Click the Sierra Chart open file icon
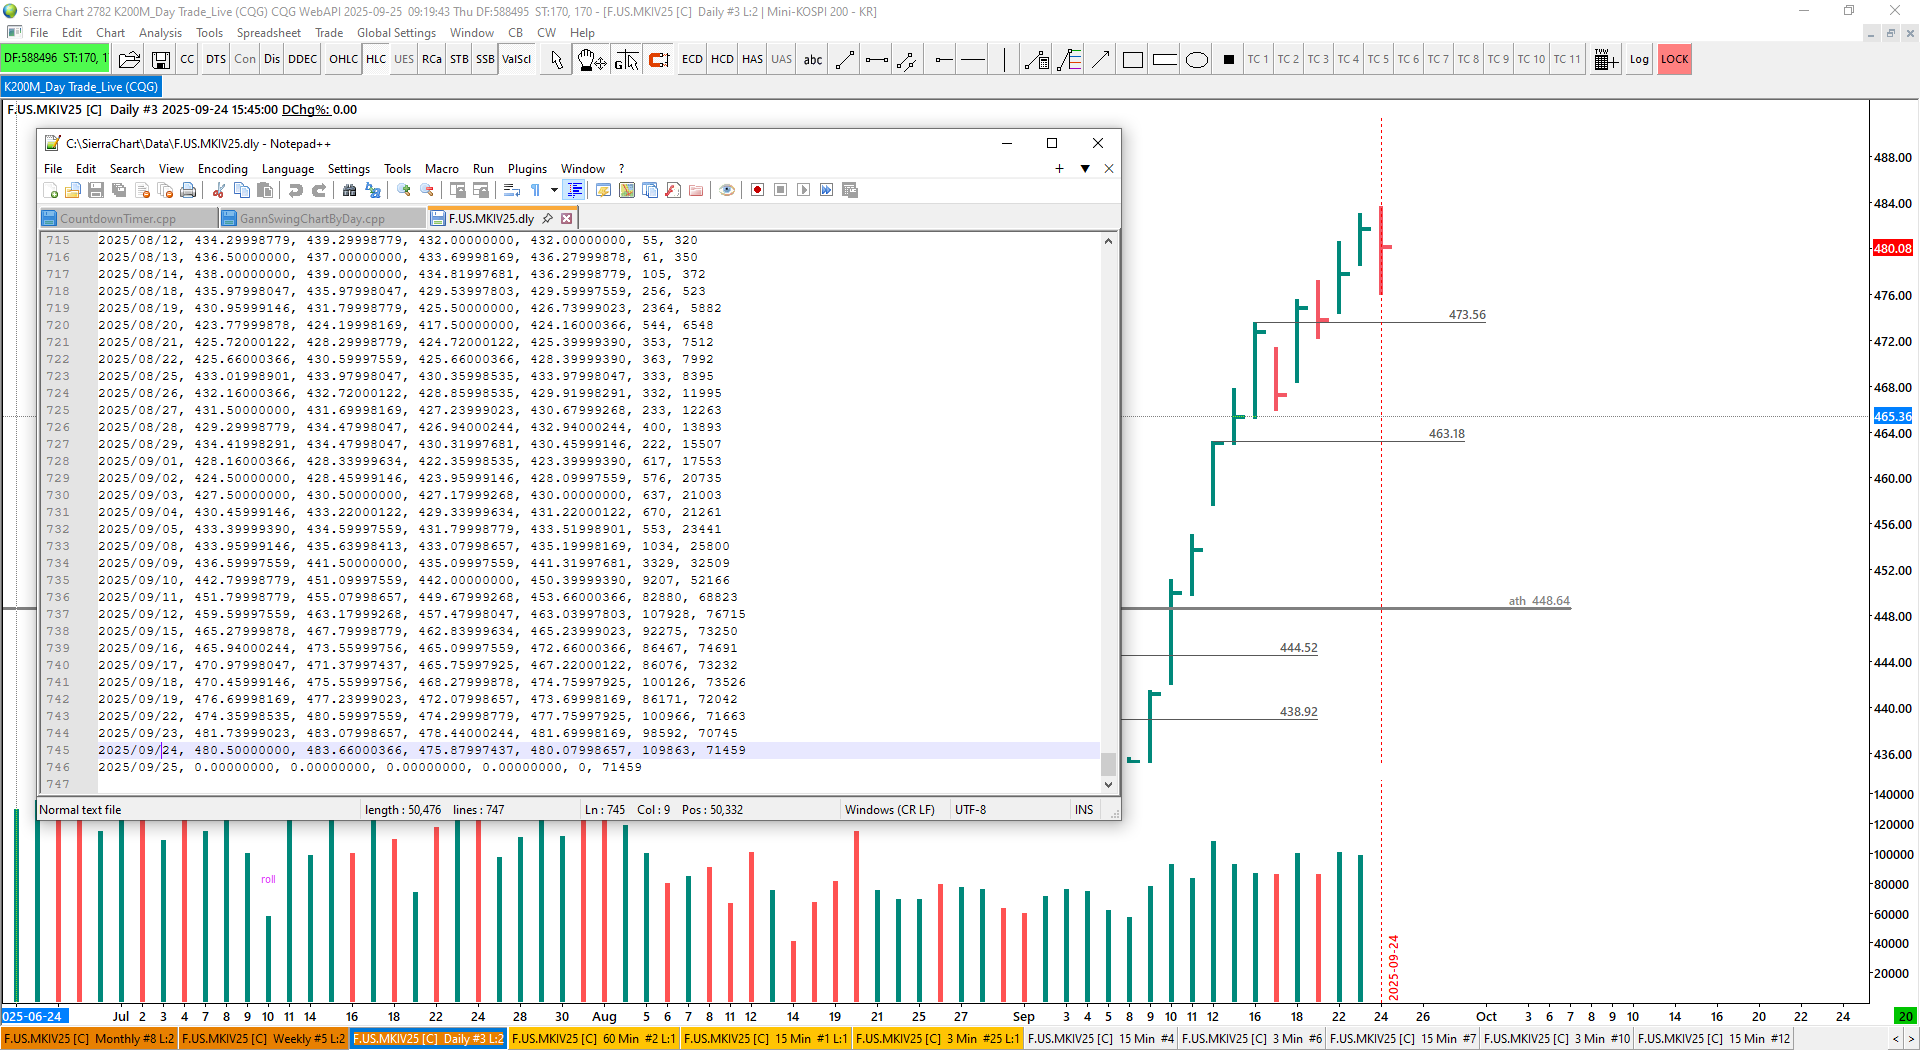 (x=129, y=60)
